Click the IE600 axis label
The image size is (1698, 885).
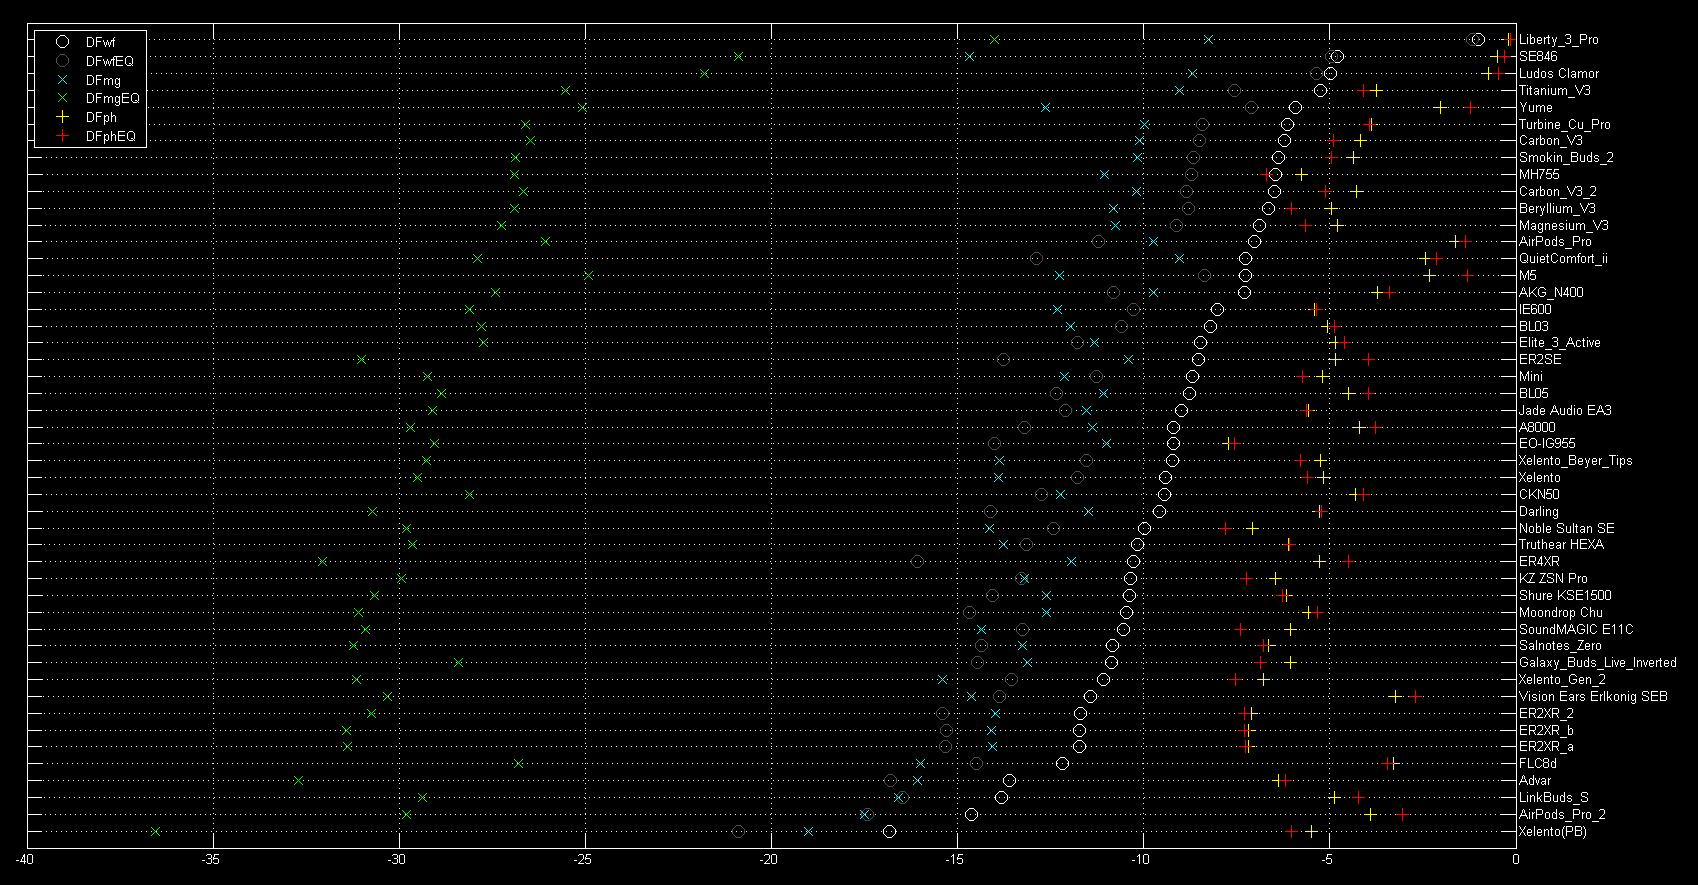(x=1535, y=309)
